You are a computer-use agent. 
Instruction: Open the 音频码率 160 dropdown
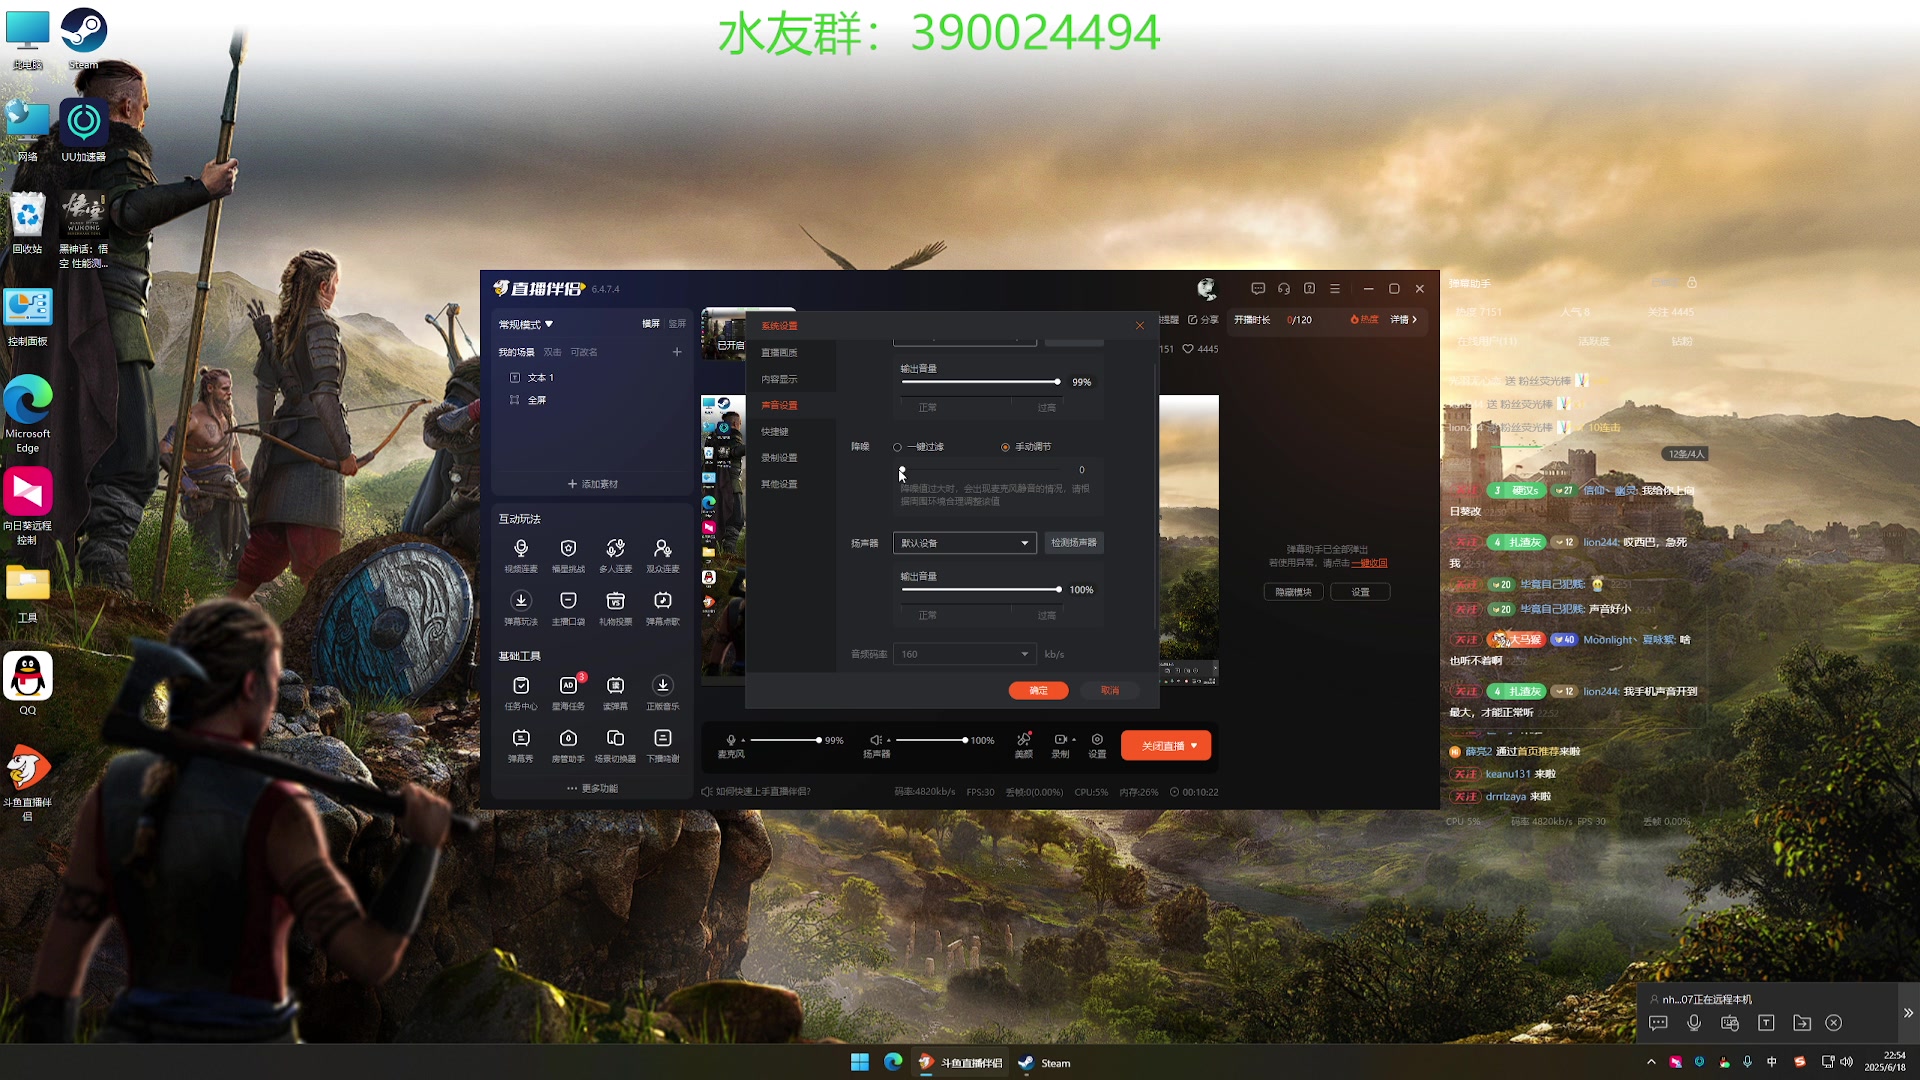(964, 654)
